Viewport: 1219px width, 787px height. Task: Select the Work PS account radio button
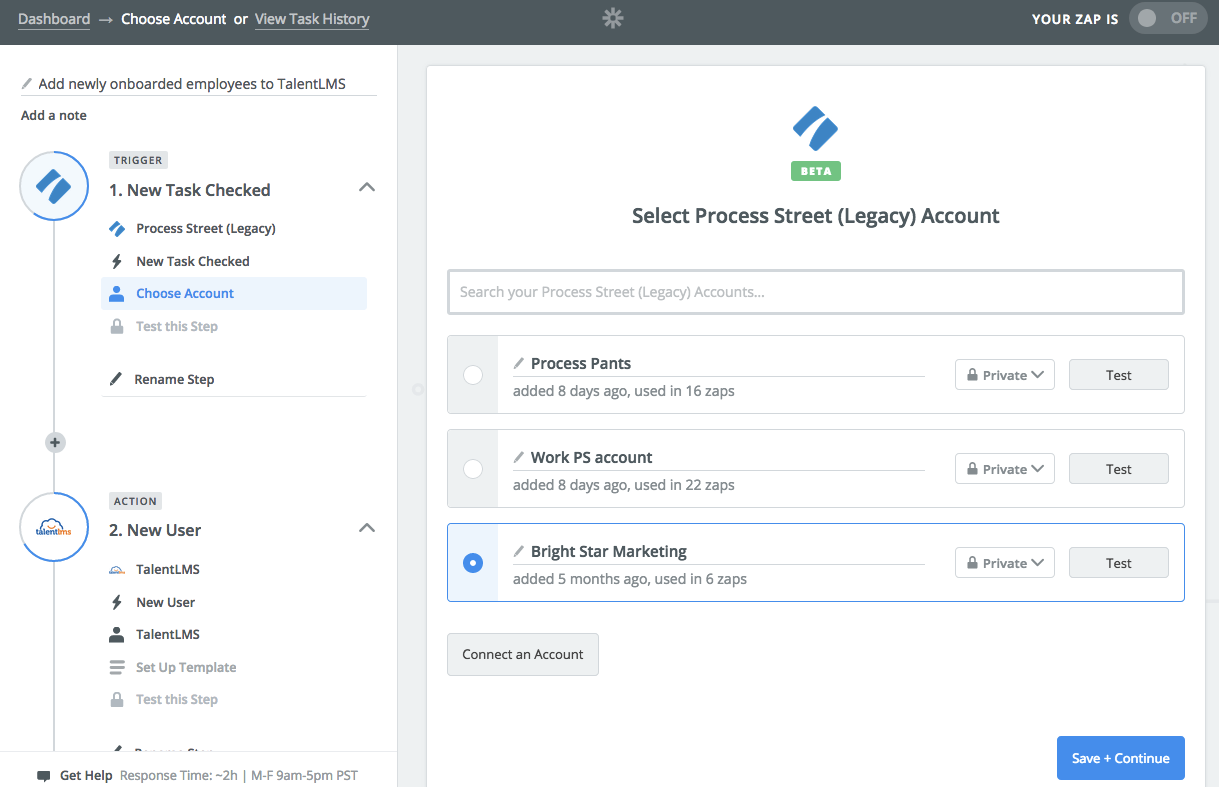(473, 469)
